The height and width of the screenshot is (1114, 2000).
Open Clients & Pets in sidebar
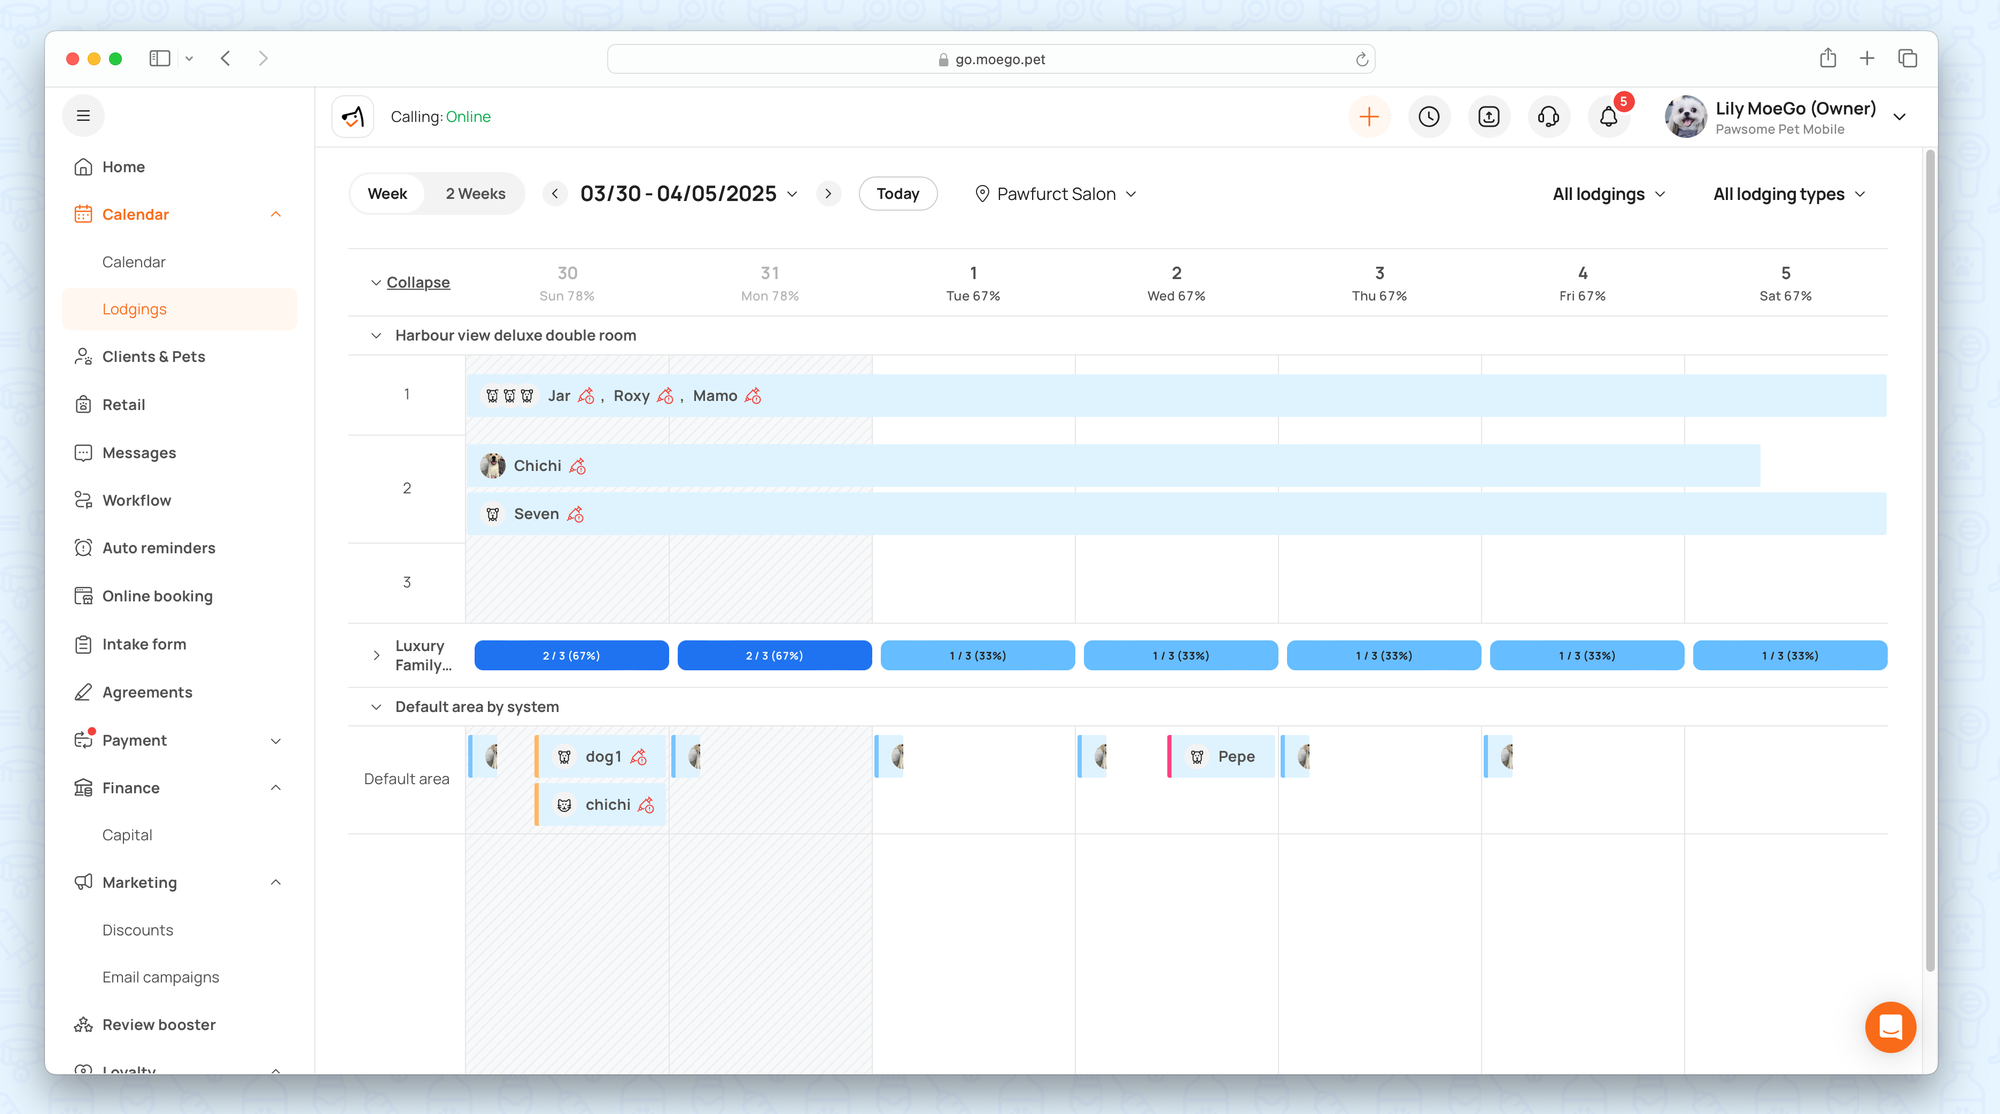coord(153,357)
